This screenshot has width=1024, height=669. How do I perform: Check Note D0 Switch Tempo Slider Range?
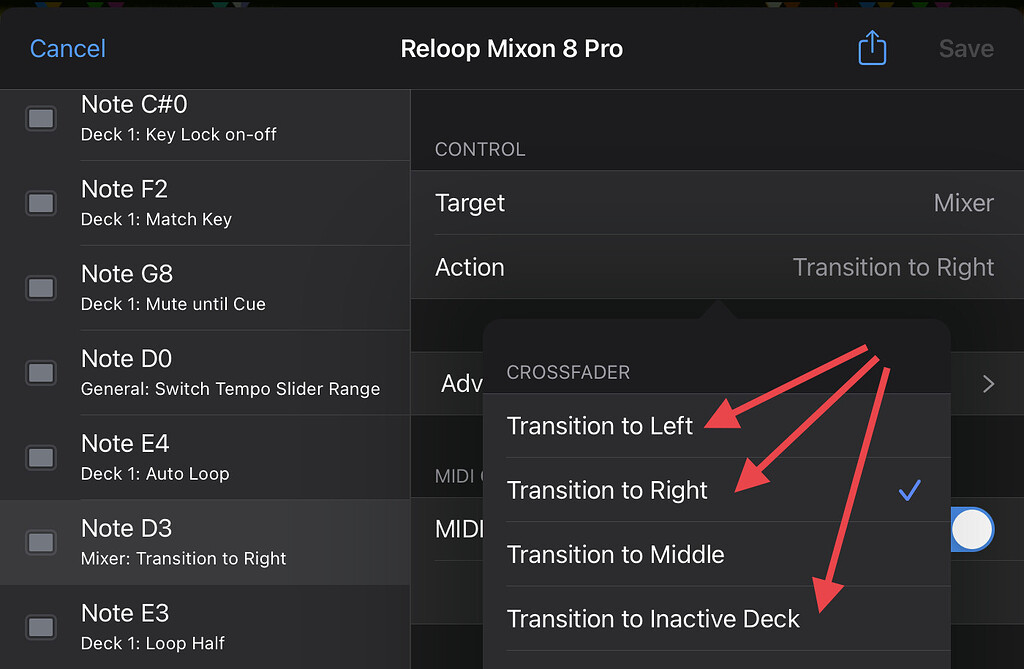click(40, 373)
